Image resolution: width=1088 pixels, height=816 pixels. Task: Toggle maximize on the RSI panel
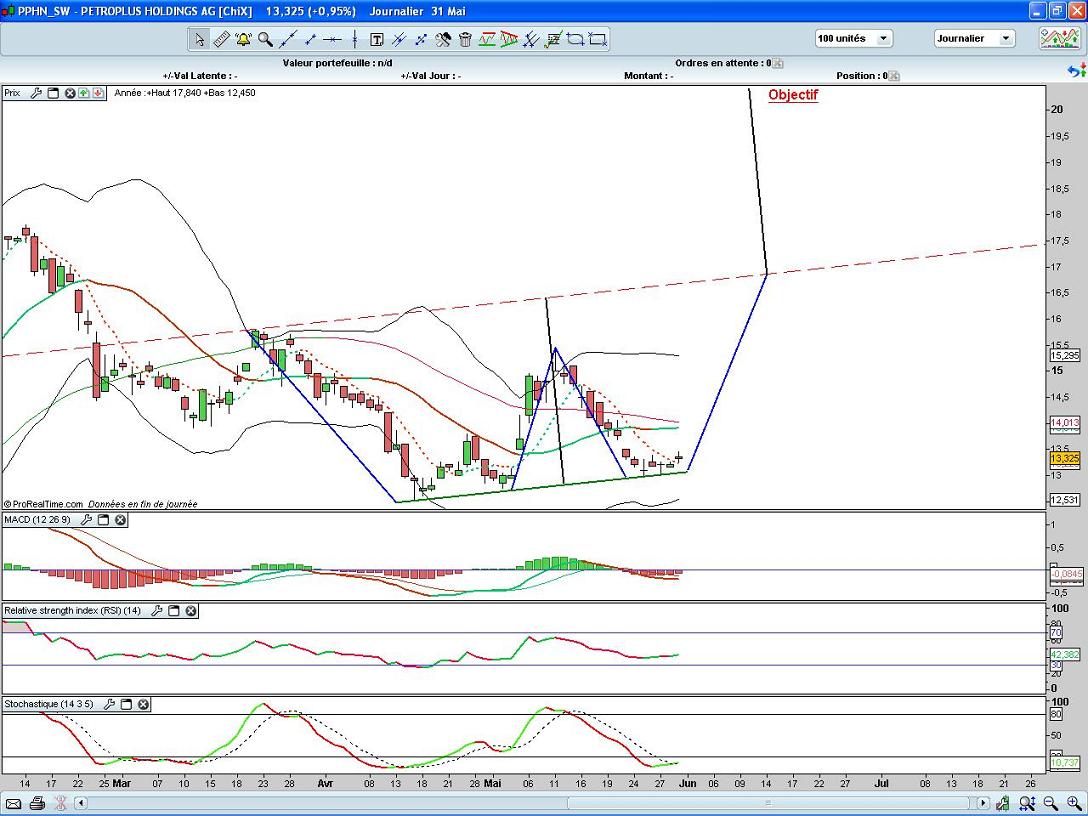point(174,610)
